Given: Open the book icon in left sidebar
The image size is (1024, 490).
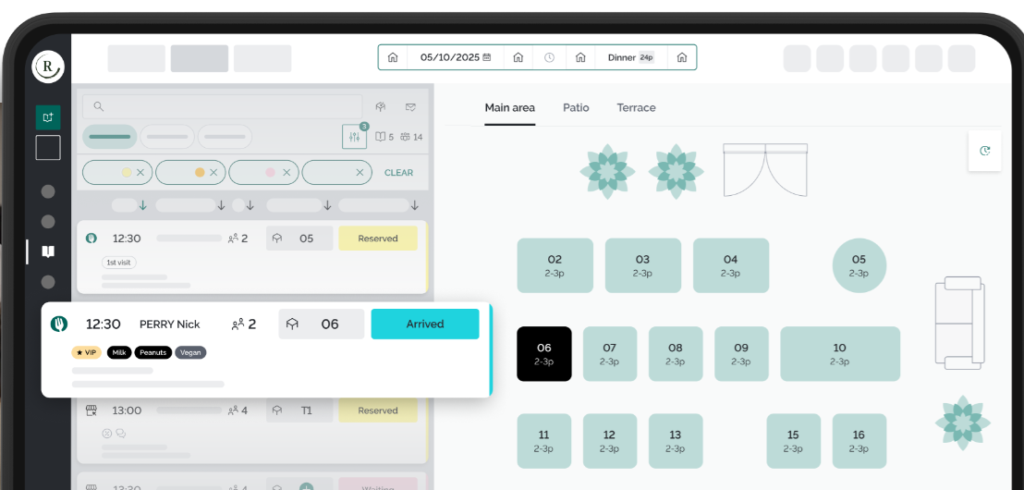Looking at the screenshot, I should (x=48, y=252).
